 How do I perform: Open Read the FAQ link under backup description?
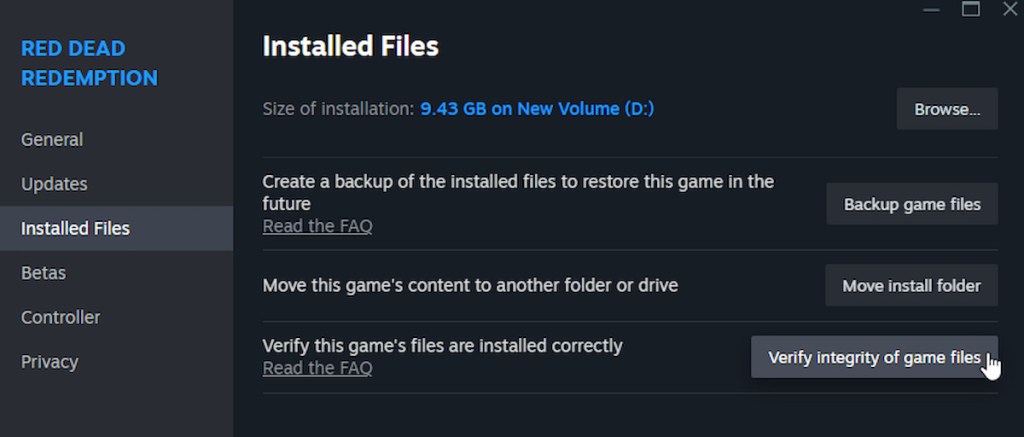pos(317,226)
